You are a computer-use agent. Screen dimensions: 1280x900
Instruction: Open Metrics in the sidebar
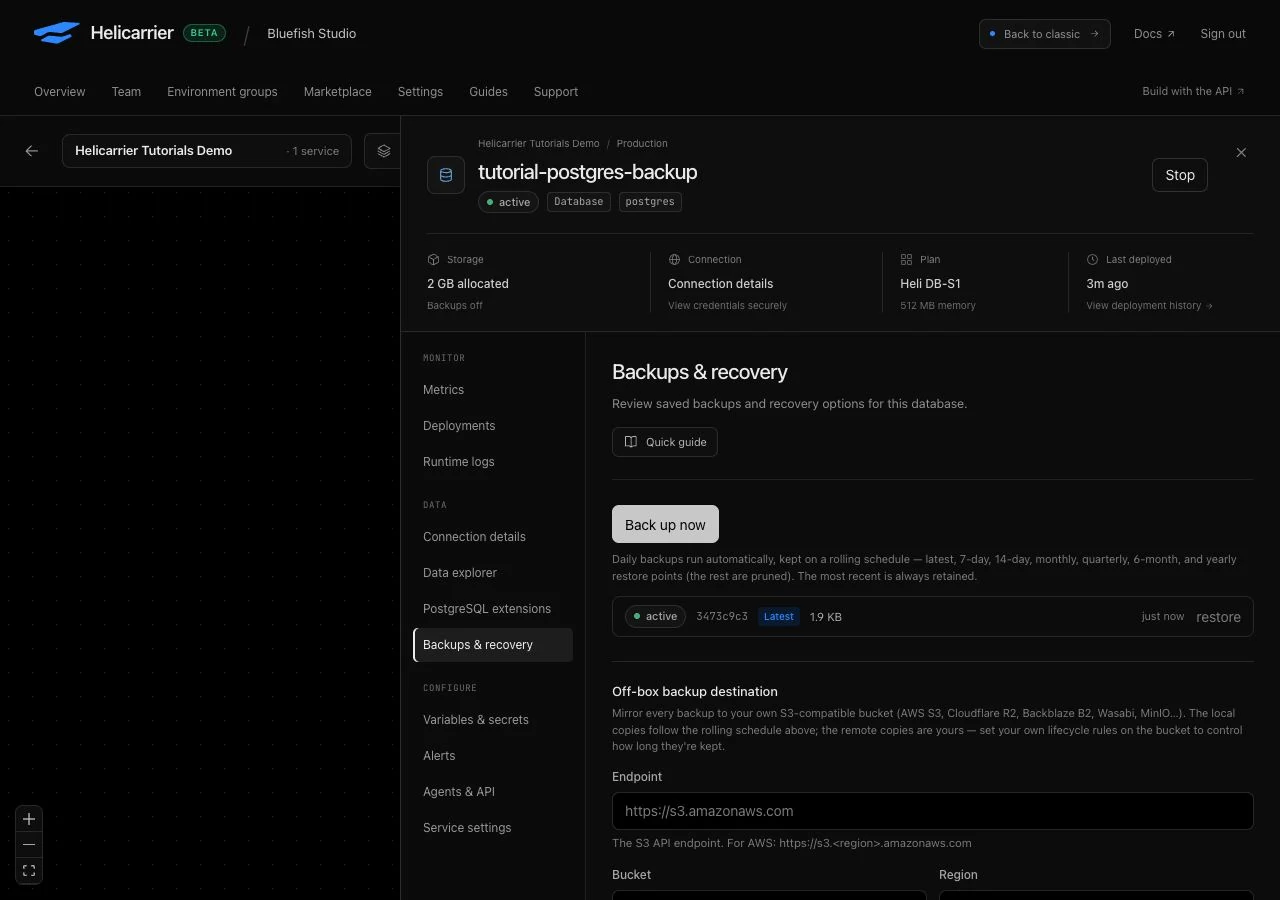493,390
